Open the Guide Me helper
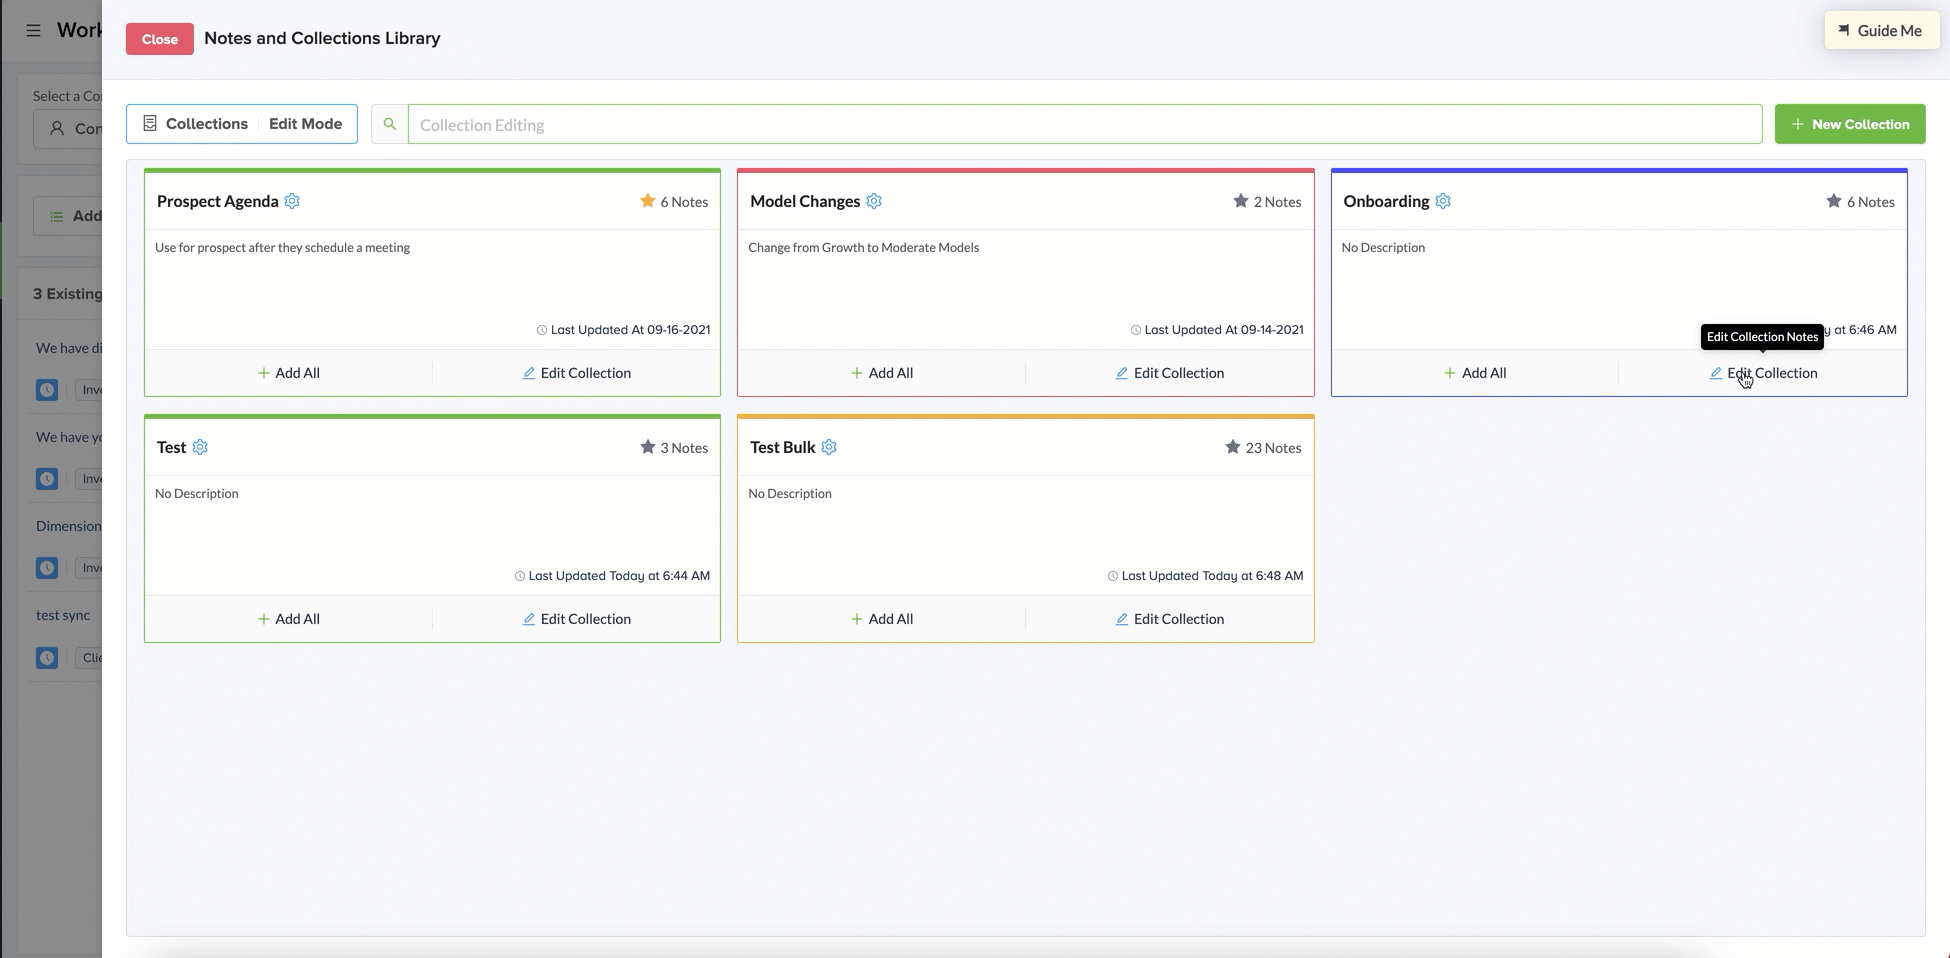1950x958 pixels. 1881,30
